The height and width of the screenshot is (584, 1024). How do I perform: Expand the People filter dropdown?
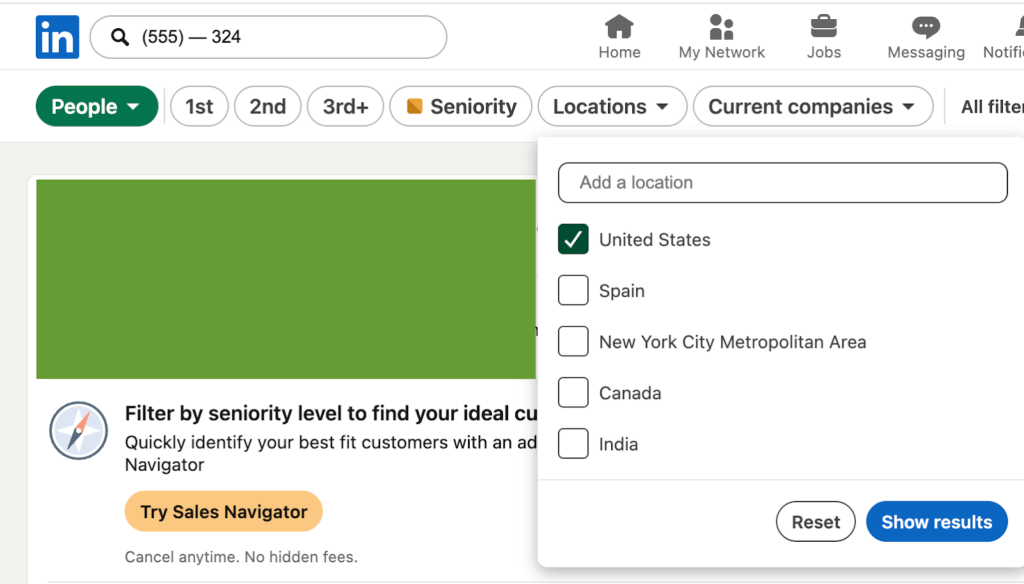click(x=96, y=107)
